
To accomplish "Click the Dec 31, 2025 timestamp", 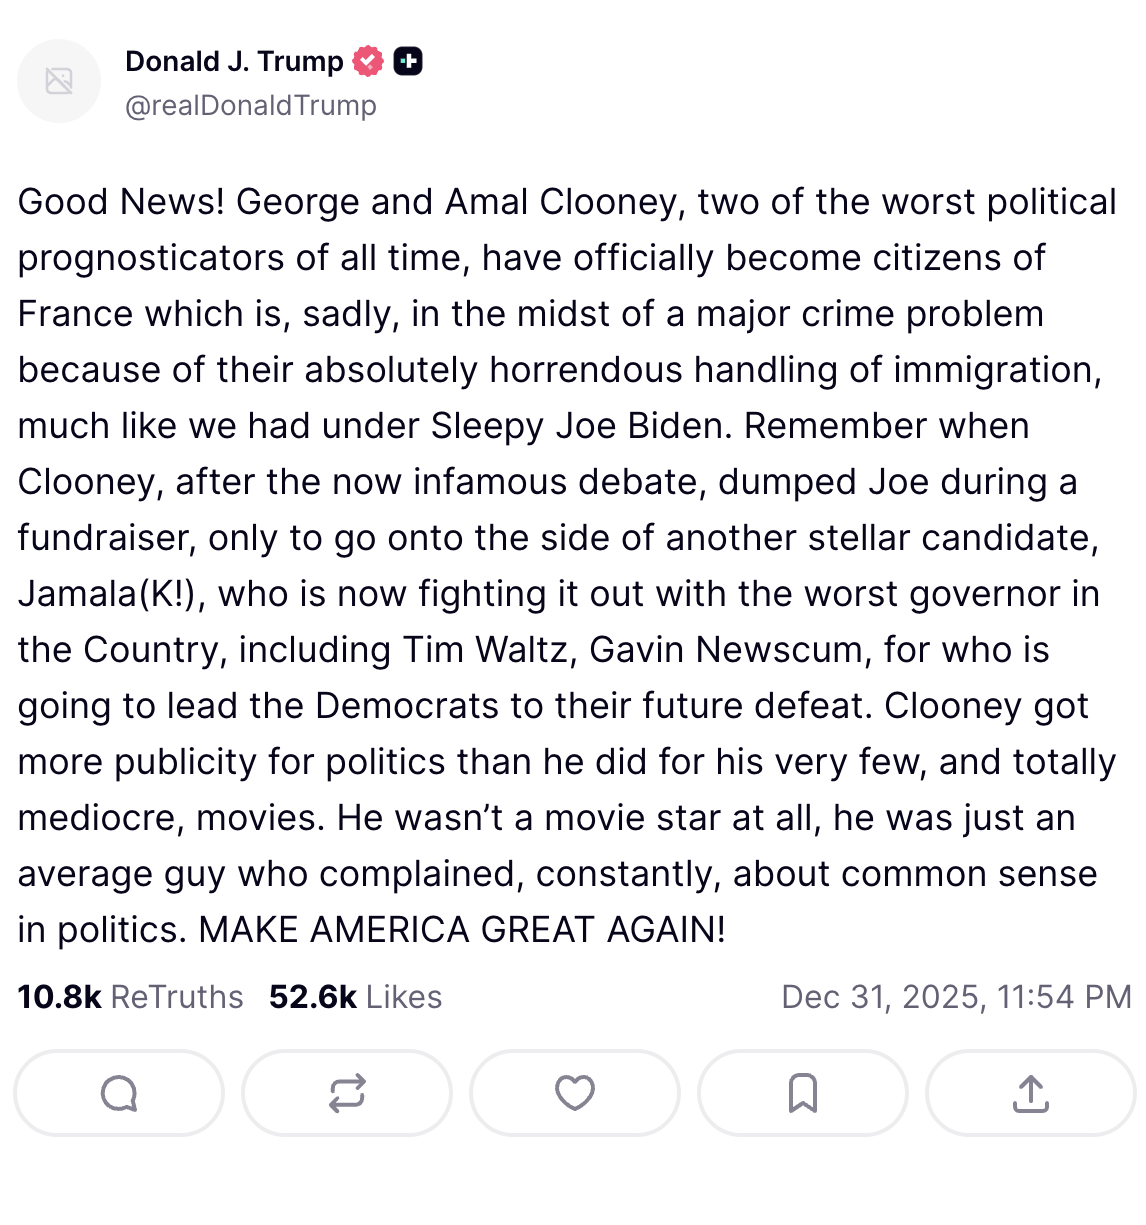I will pyautogui.click(x=956, y=997).
